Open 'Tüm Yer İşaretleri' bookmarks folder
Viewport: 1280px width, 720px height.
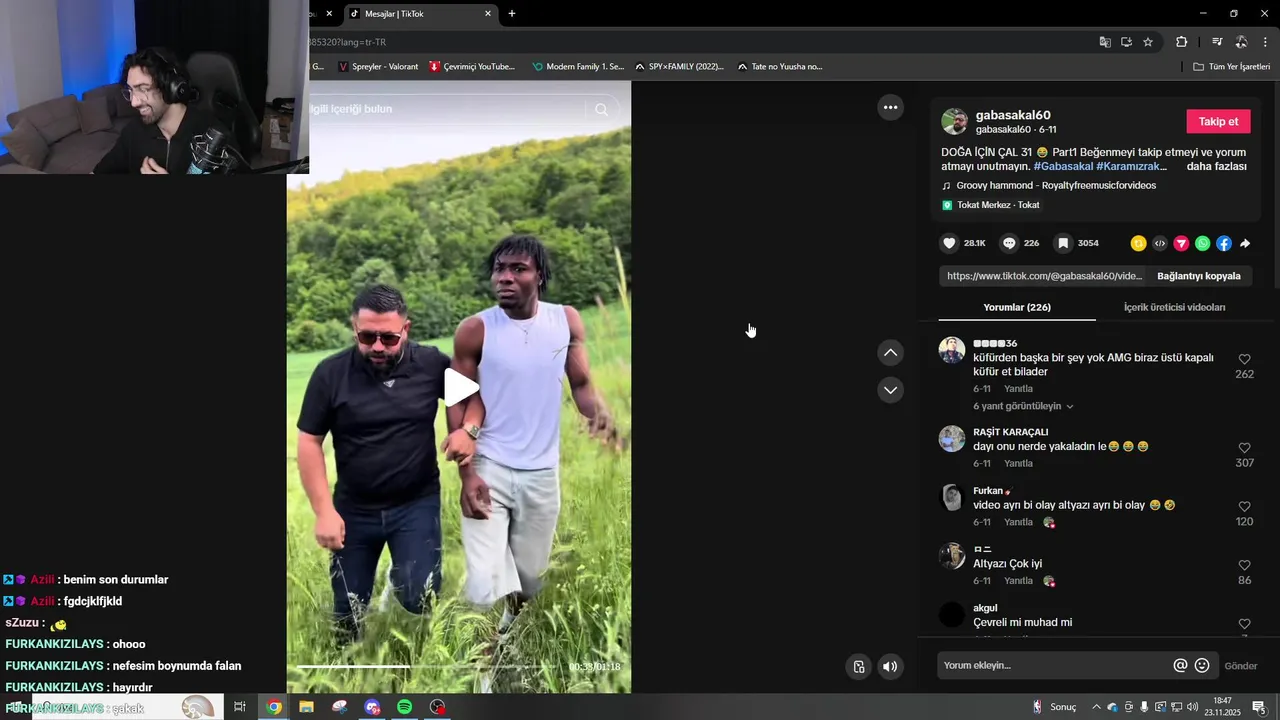1231,67
